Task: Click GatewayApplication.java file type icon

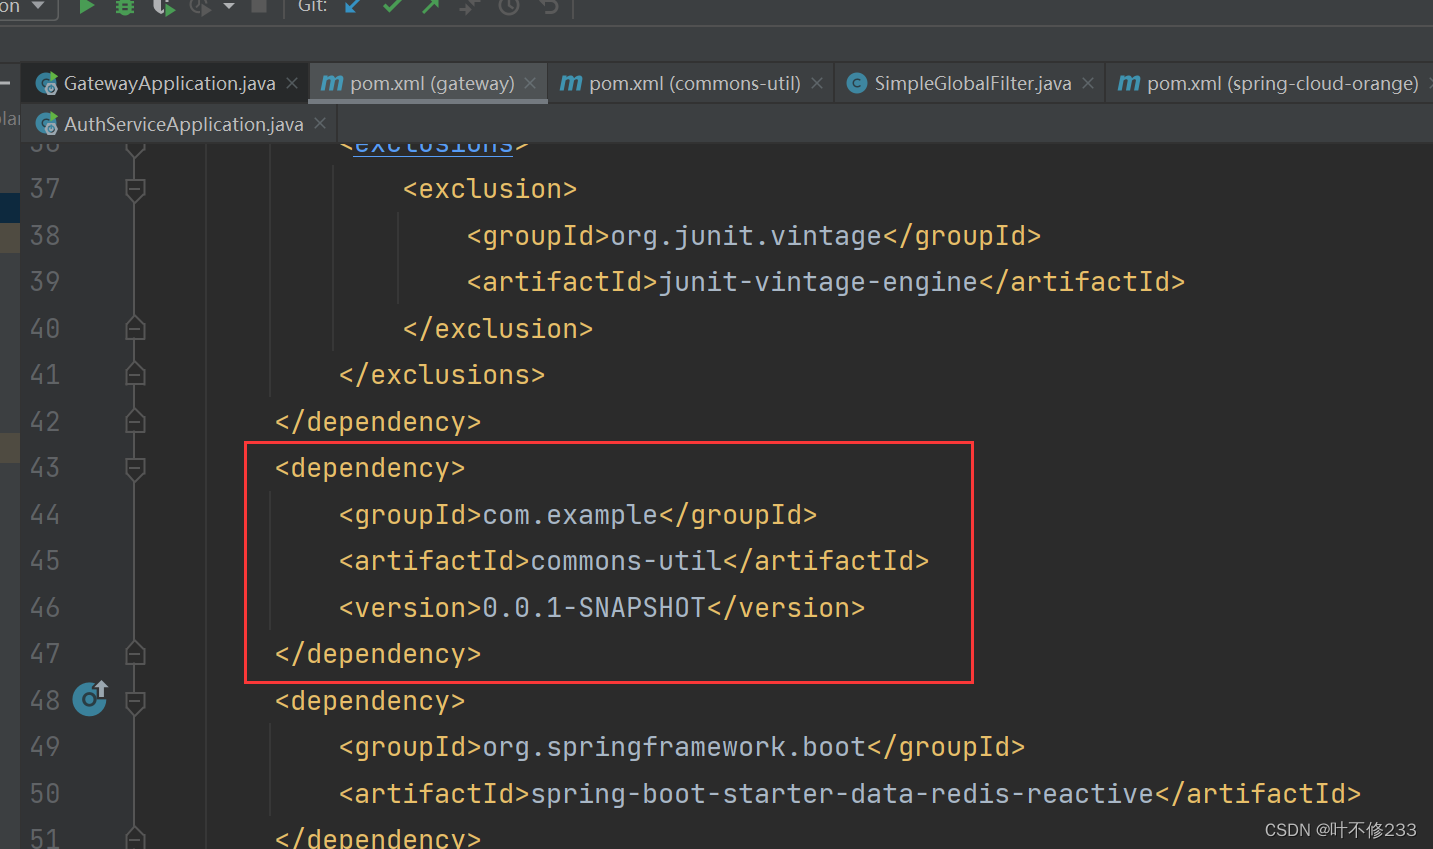Action: click(47, 84)
